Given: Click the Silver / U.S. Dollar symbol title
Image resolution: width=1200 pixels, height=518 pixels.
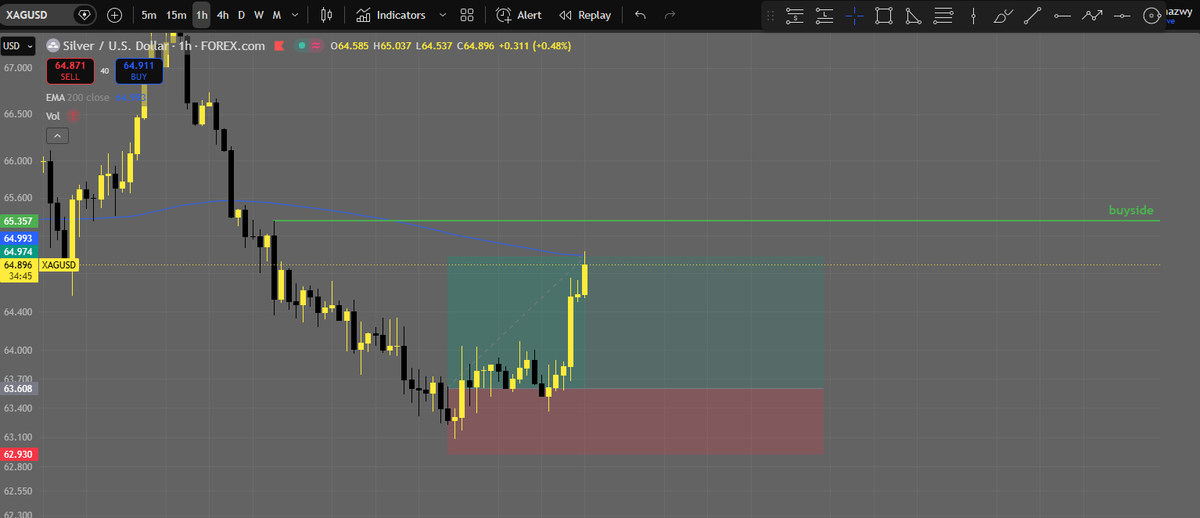Looking at the screenshot, I should click(118, 46).
